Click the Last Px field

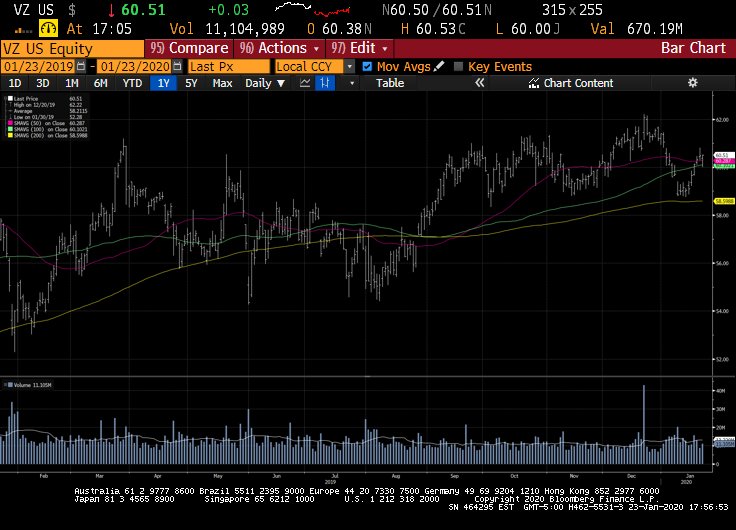click(229, 66)
